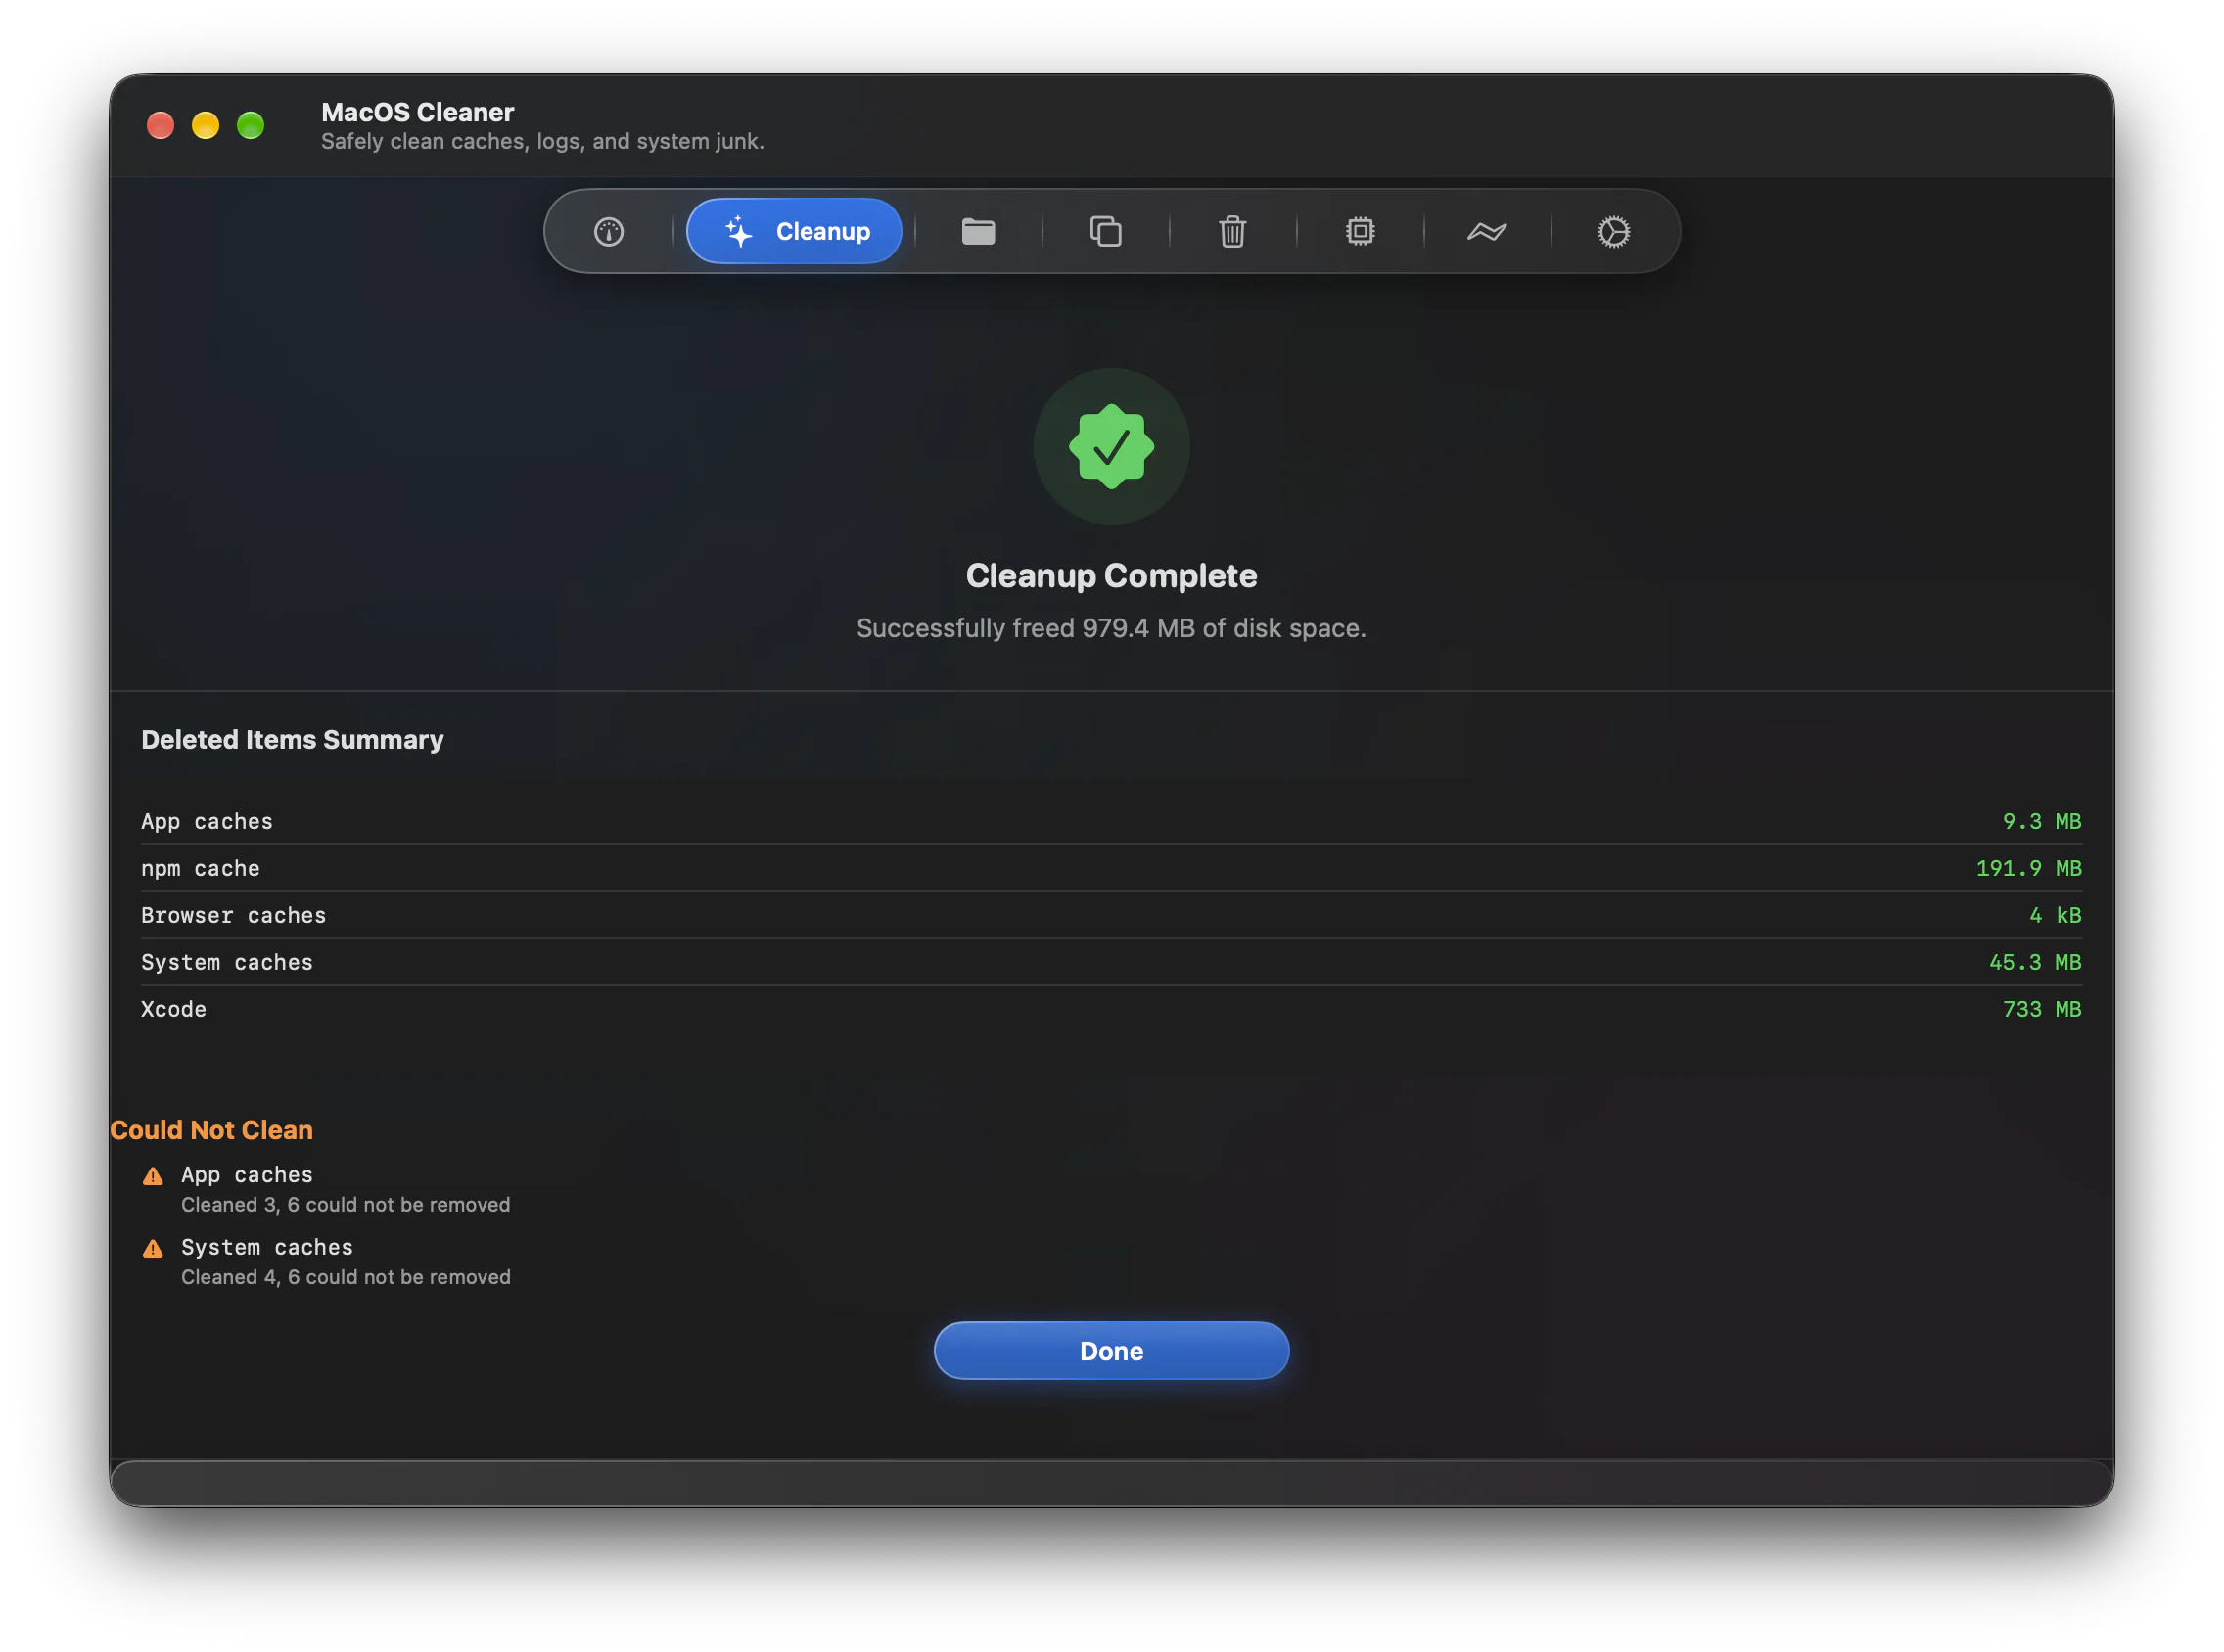Select the Cleanup tab
The image size is (2224, 1652).
pos(794,232)
